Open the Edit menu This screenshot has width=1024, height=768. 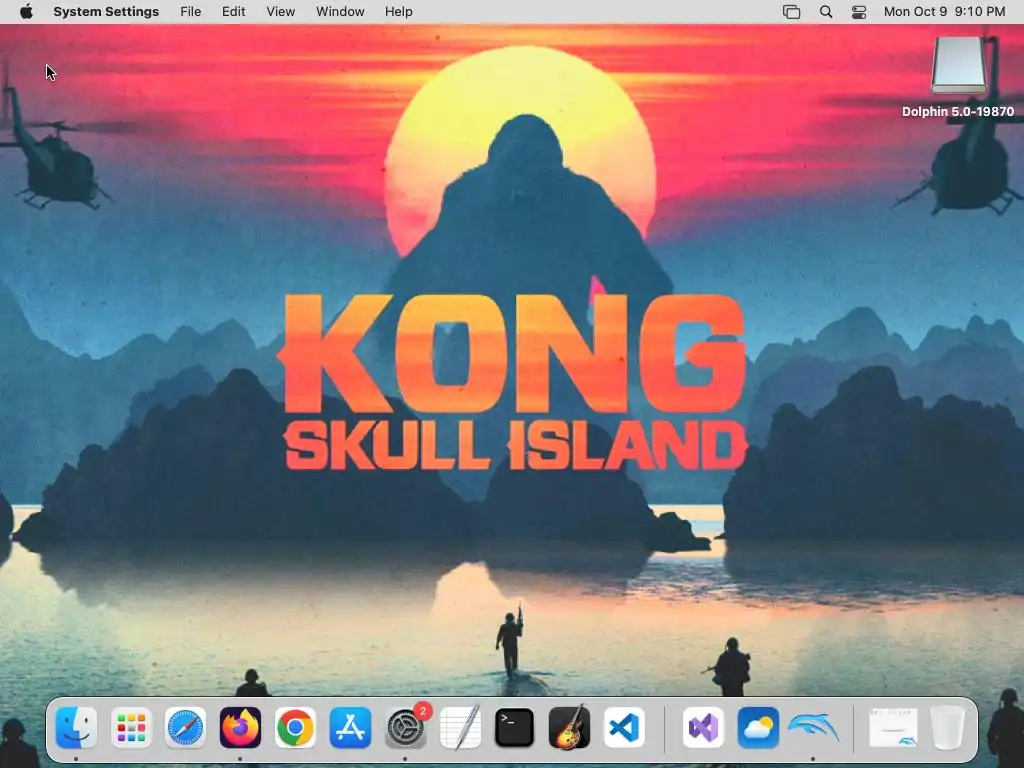pyautogui.click(x=233, y=12)
